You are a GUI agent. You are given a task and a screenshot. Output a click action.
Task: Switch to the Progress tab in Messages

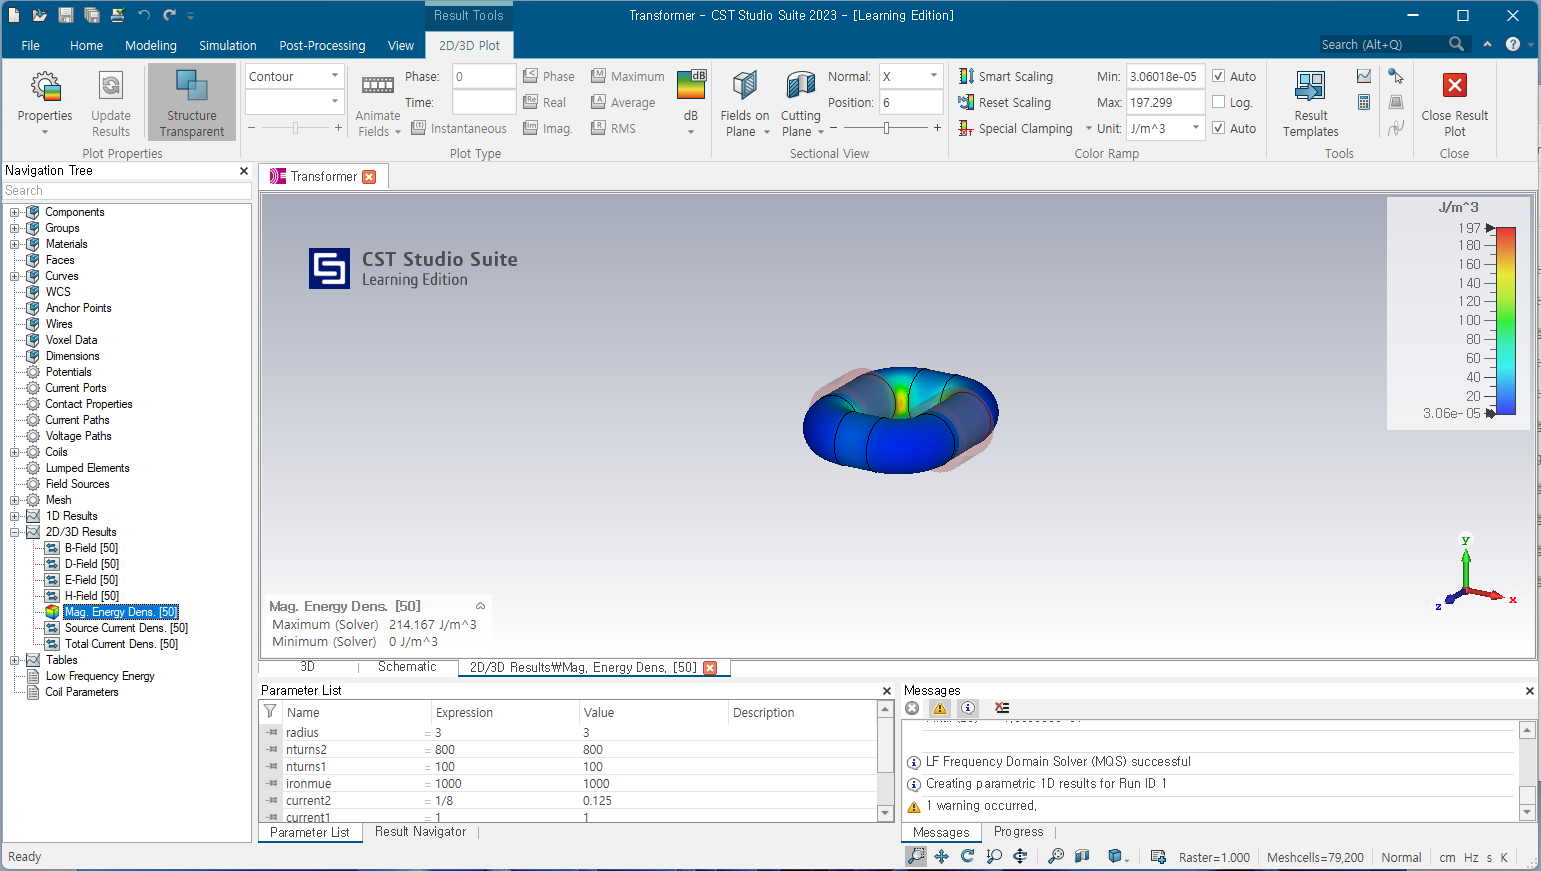click(x=1018, y=831)
